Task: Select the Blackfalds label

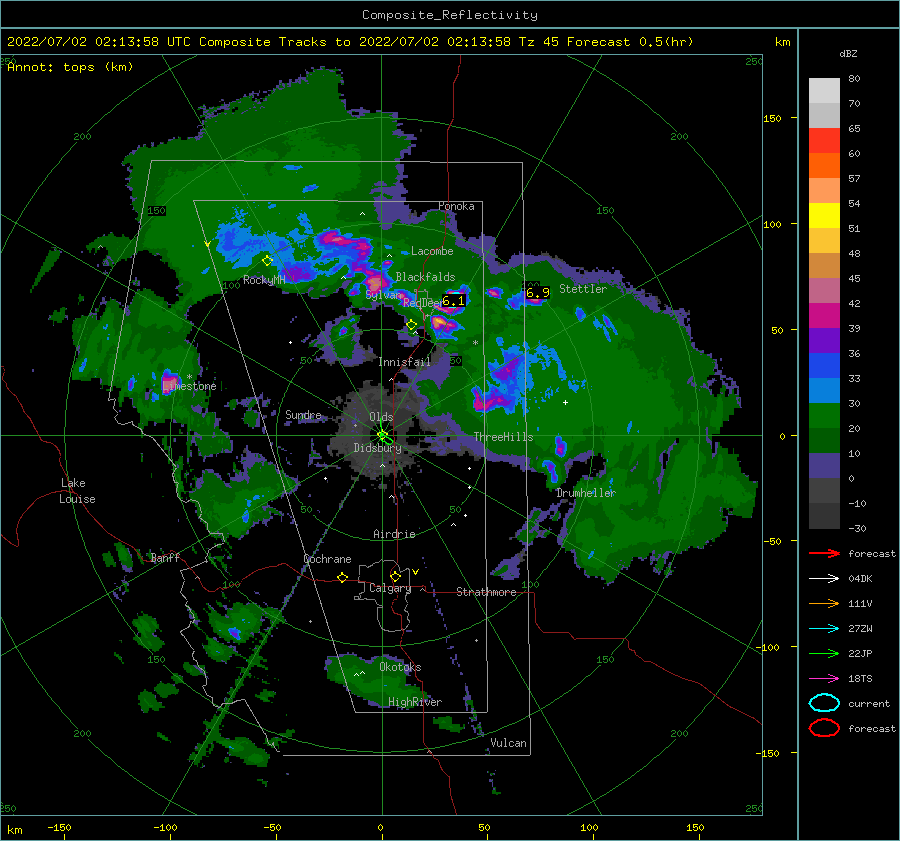Action: (x=425, y=277)
